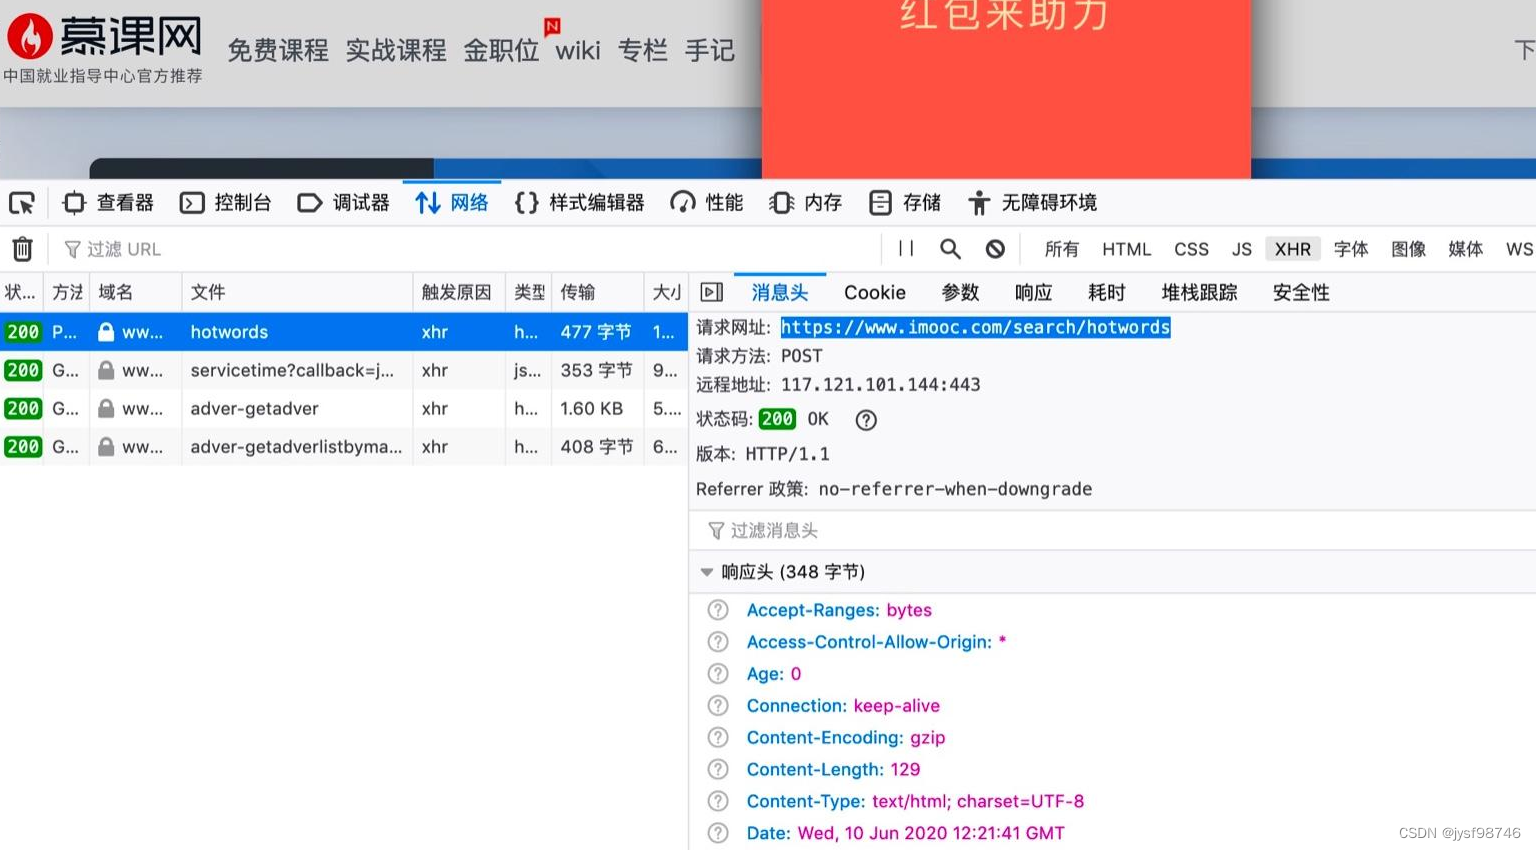Click help icon beside Access-Control-Allow-Origin
Image resolution: width=1536 pixels, height=850 pixels.
click(718, 642)
